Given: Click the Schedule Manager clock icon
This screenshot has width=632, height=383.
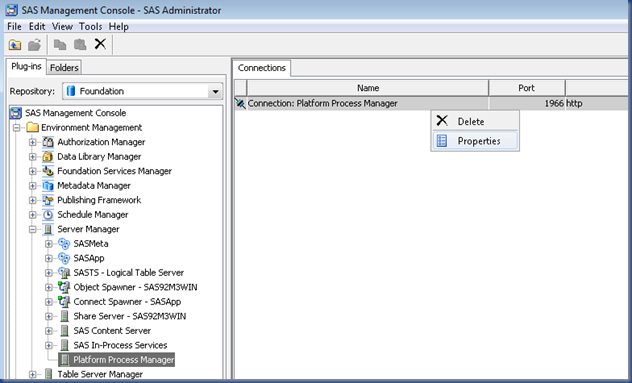Looking at the screenshot, I should pyautogui.click(x=48, y=214).
